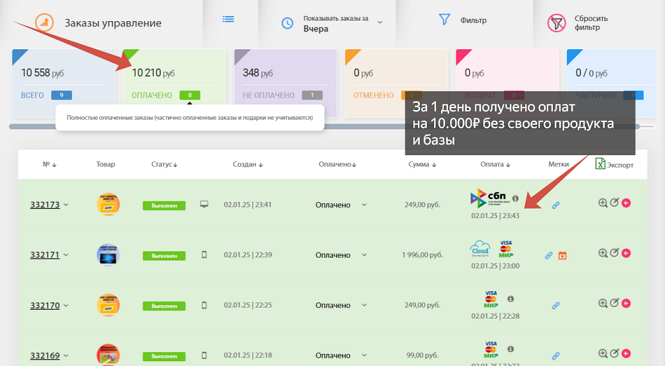
Task: Expand the chevron next to order 332171
Action: tap(66, 255)
